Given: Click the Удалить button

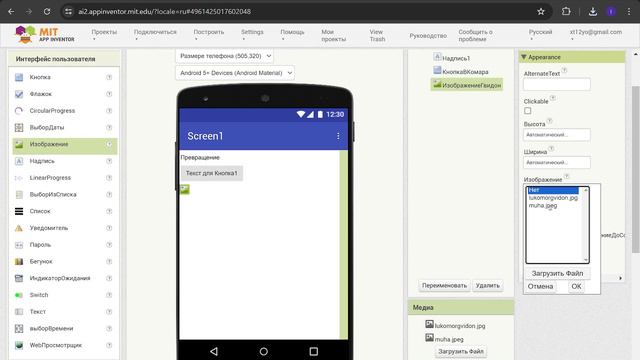Looking at the screenshot, I should [487, 285].
